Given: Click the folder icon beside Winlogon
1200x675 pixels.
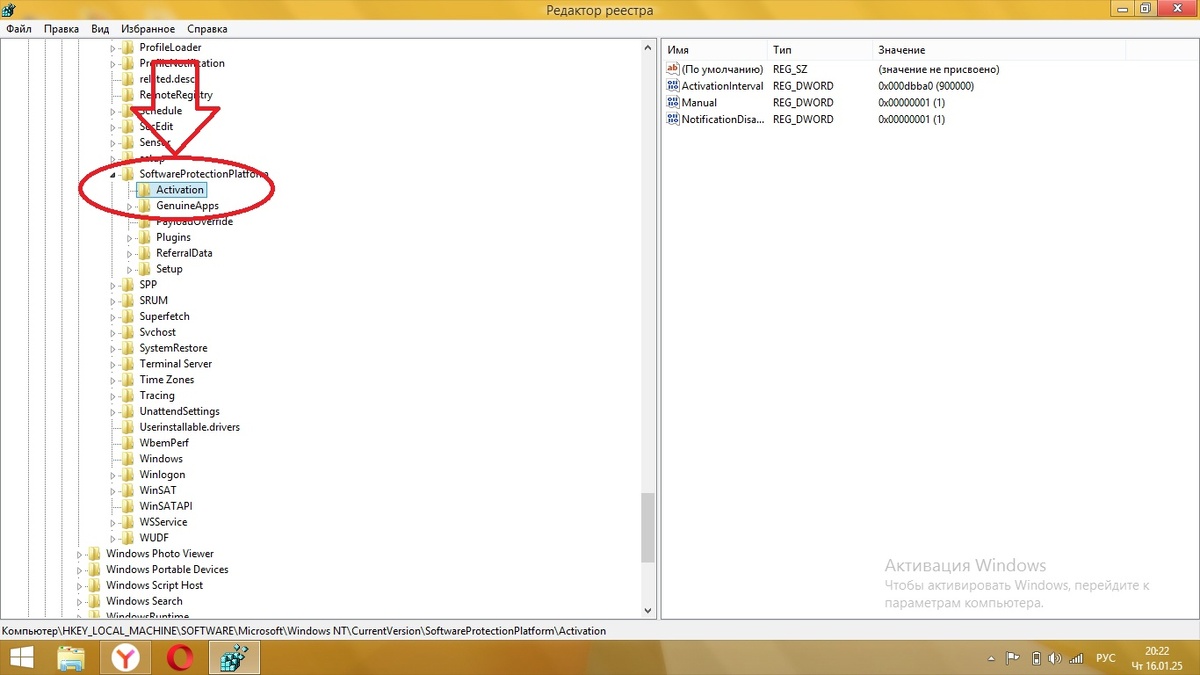Looking at the screenshot, I should 127,474.
